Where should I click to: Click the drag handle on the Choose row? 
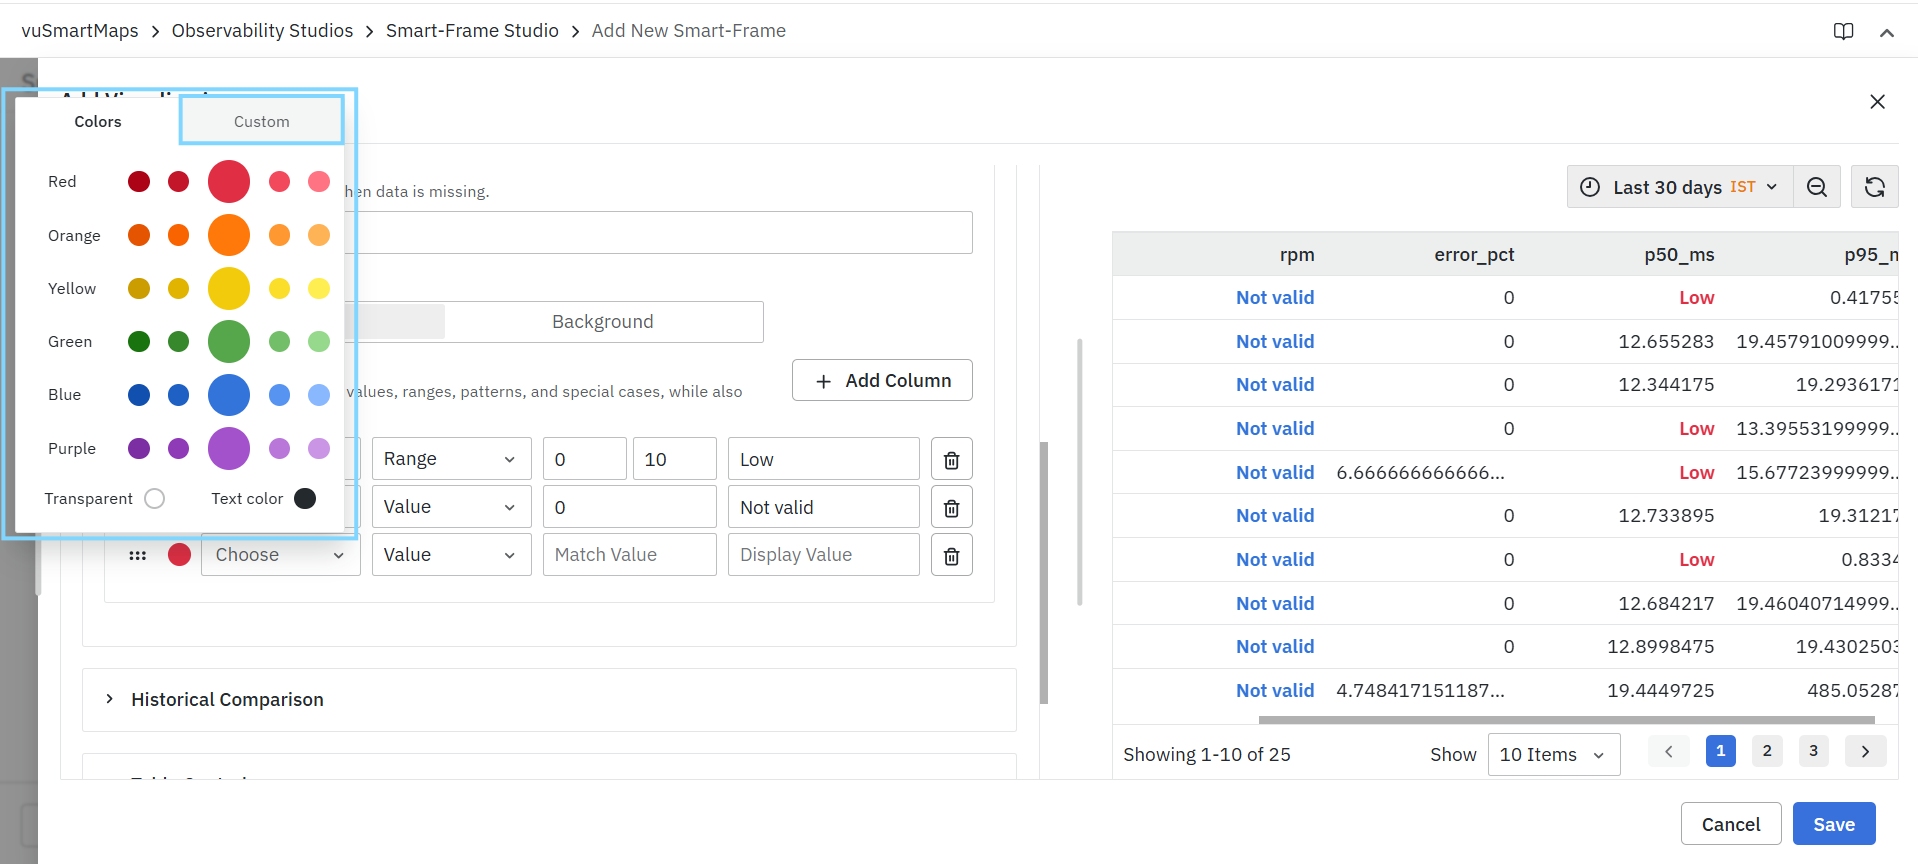(x=138, y=555)
